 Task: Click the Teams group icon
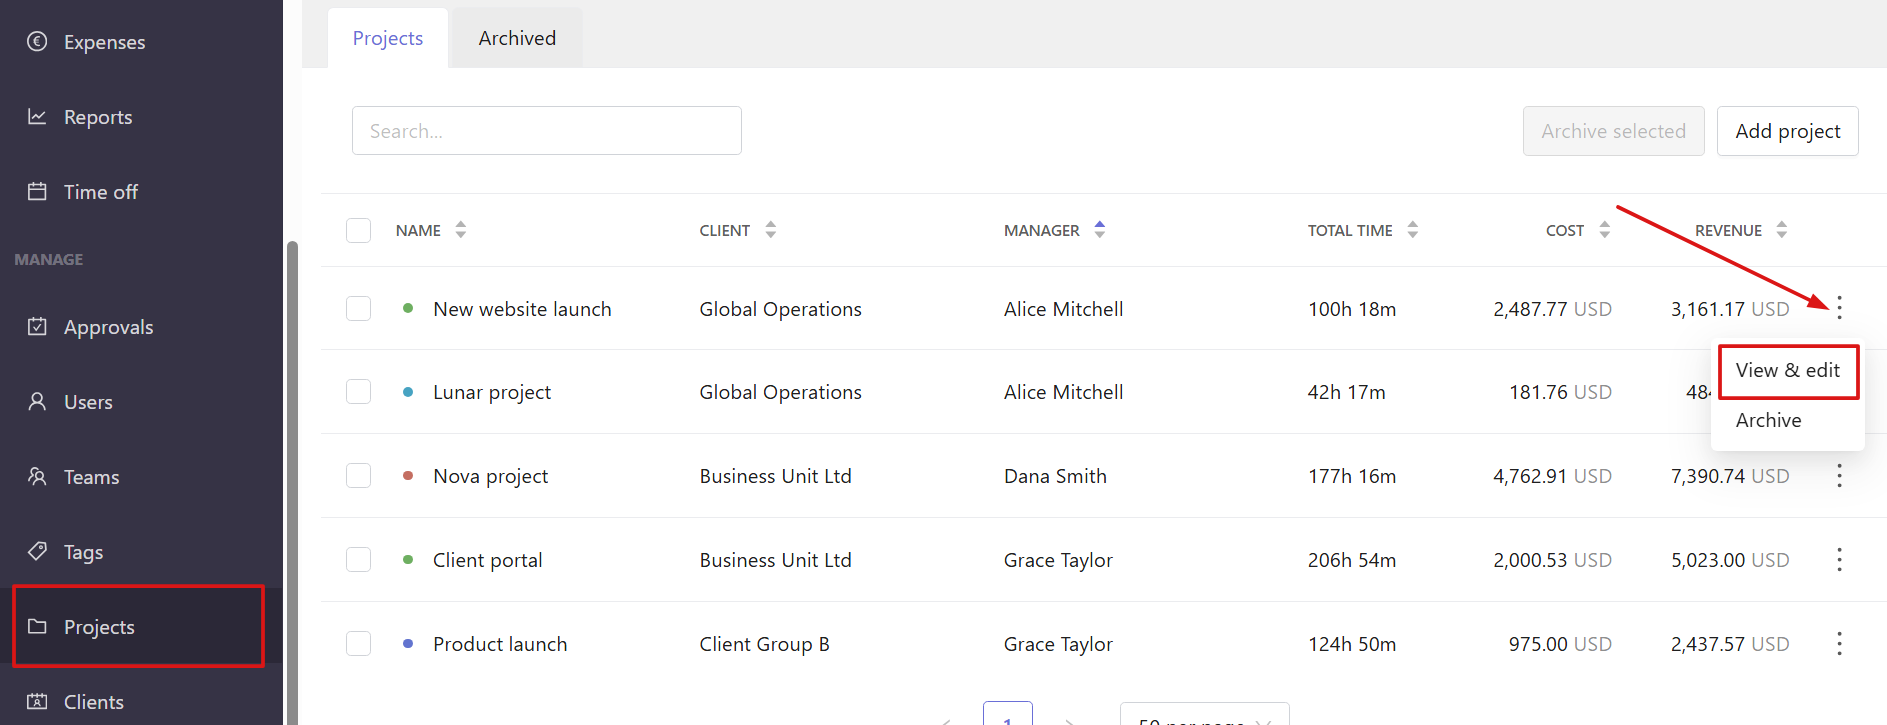point(37,476)
